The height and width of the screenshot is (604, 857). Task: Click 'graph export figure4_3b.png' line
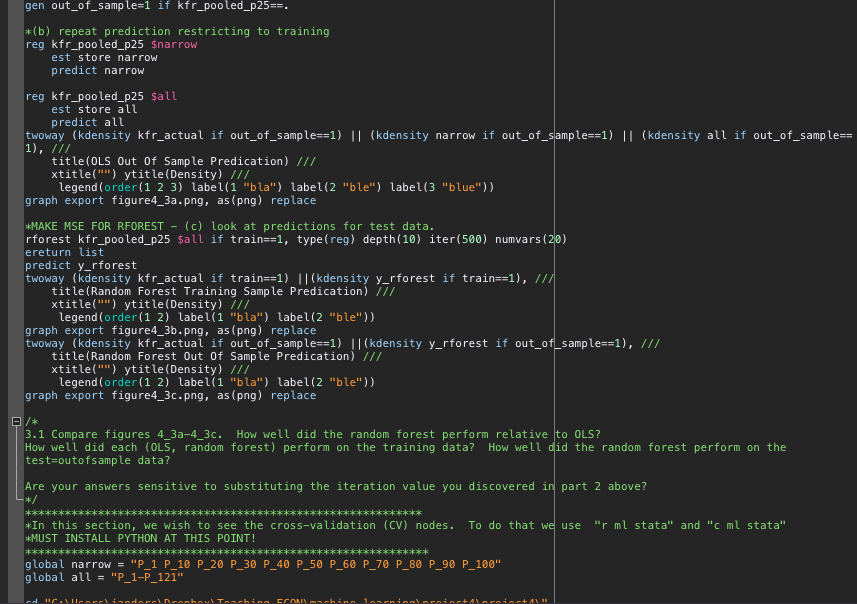pos(171,330)
